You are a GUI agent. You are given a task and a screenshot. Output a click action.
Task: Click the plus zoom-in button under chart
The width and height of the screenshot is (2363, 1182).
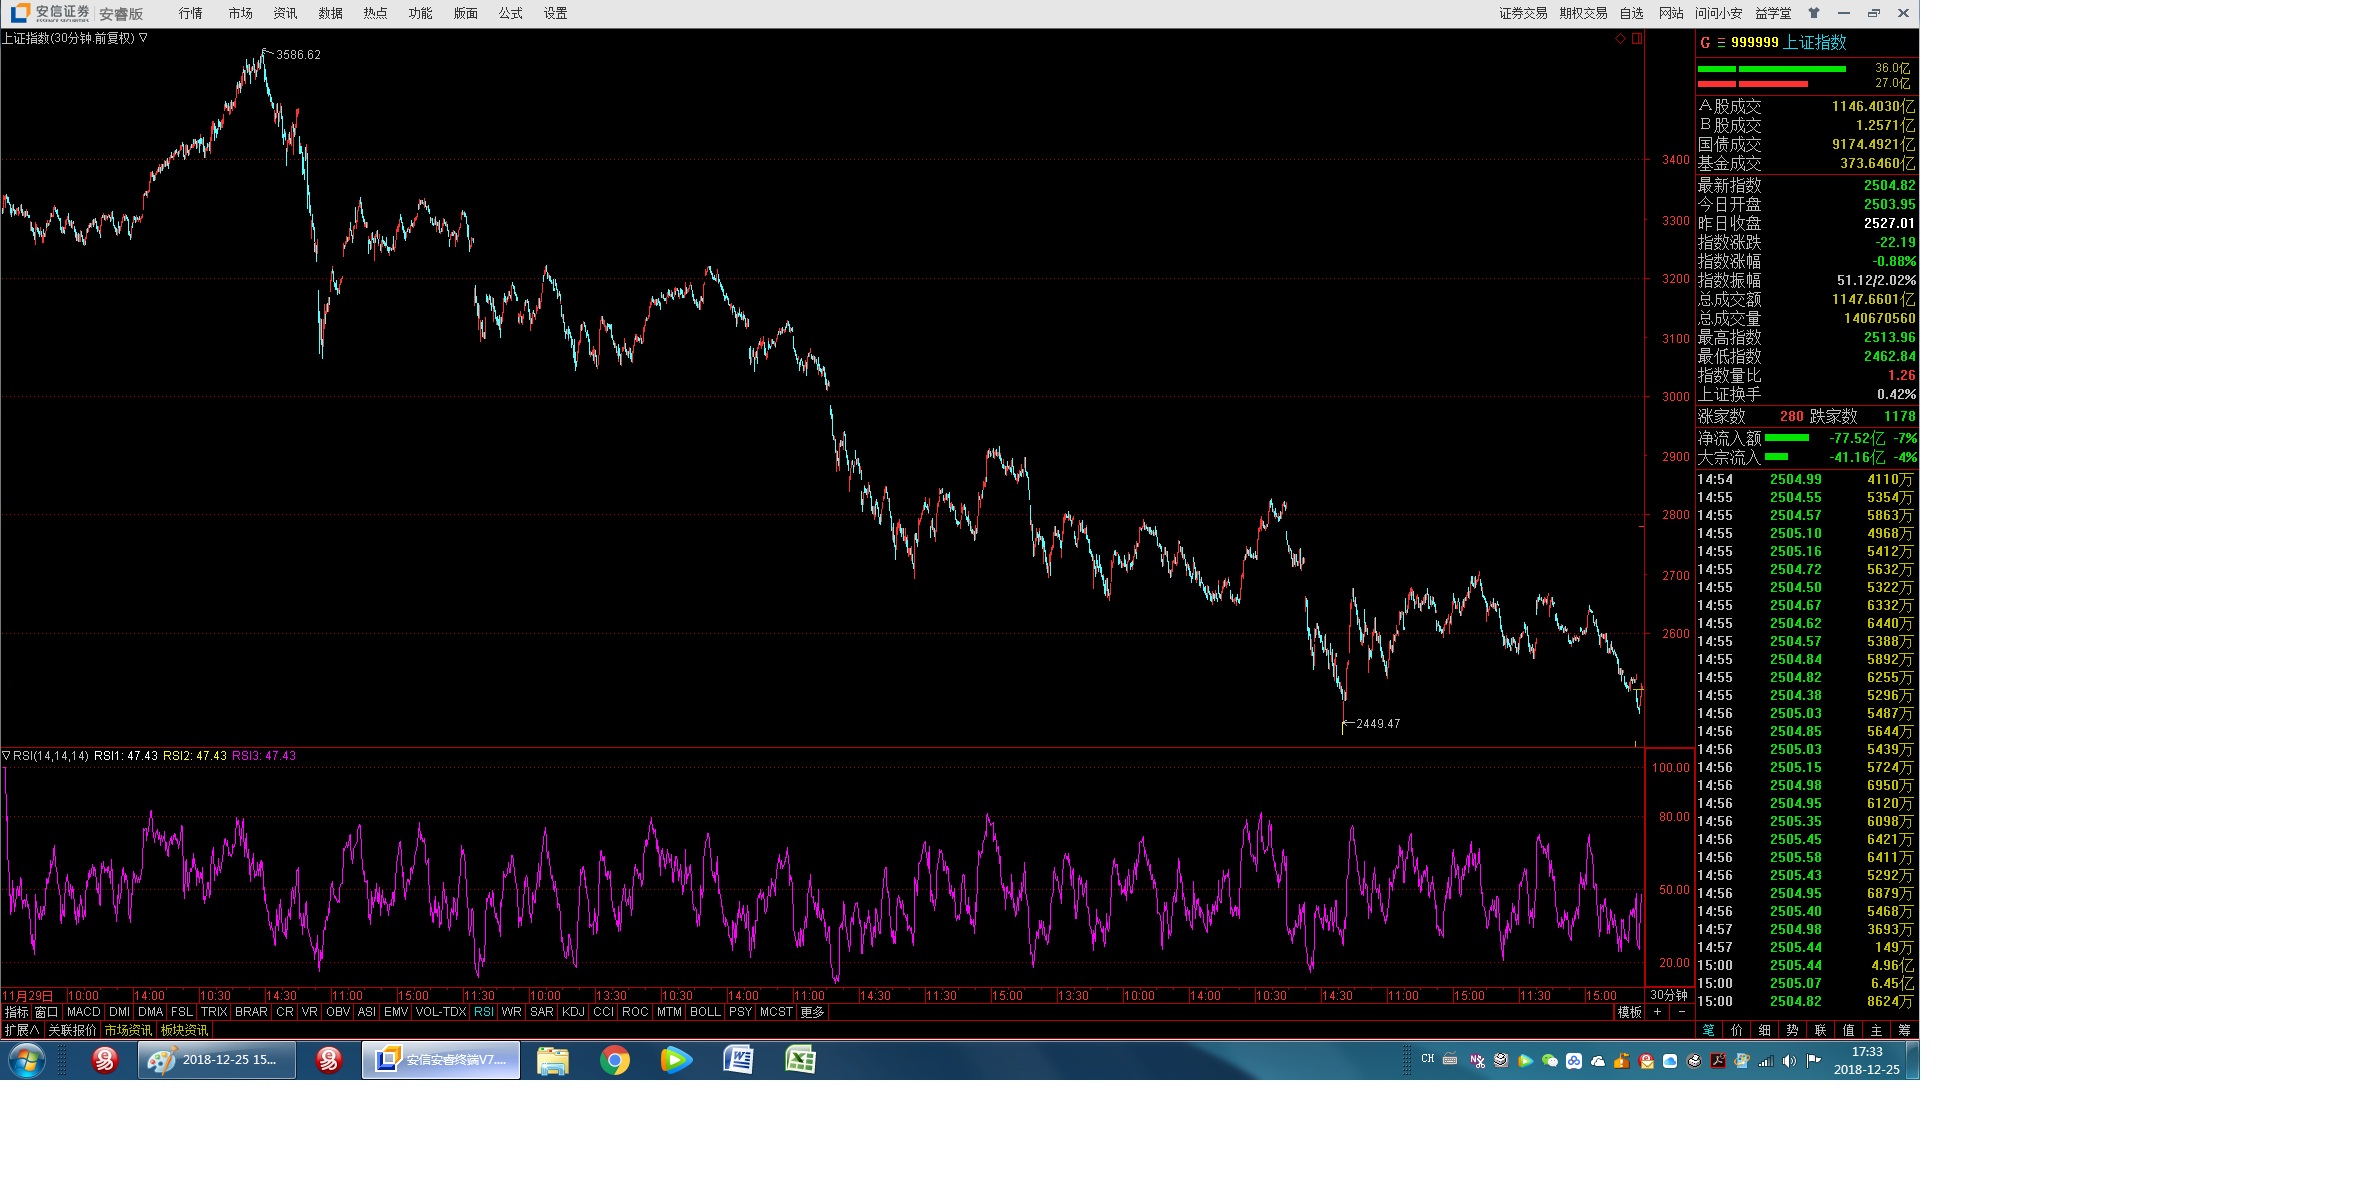1657,1012
